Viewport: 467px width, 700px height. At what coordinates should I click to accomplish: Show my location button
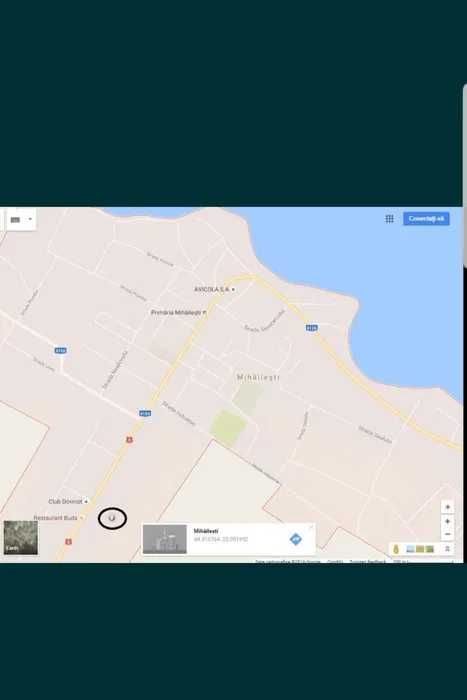pos(447,507)
